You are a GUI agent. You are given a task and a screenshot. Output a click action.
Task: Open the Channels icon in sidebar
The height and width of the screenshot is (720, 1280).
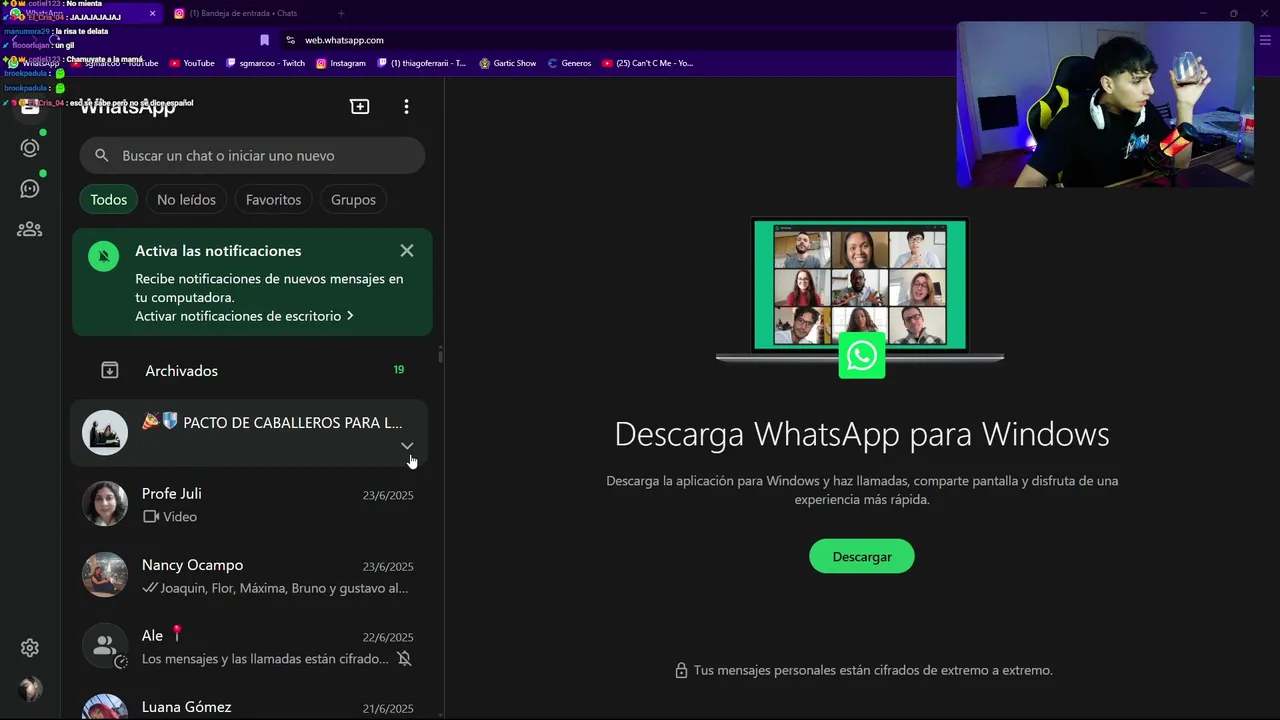tap(30, 189)
